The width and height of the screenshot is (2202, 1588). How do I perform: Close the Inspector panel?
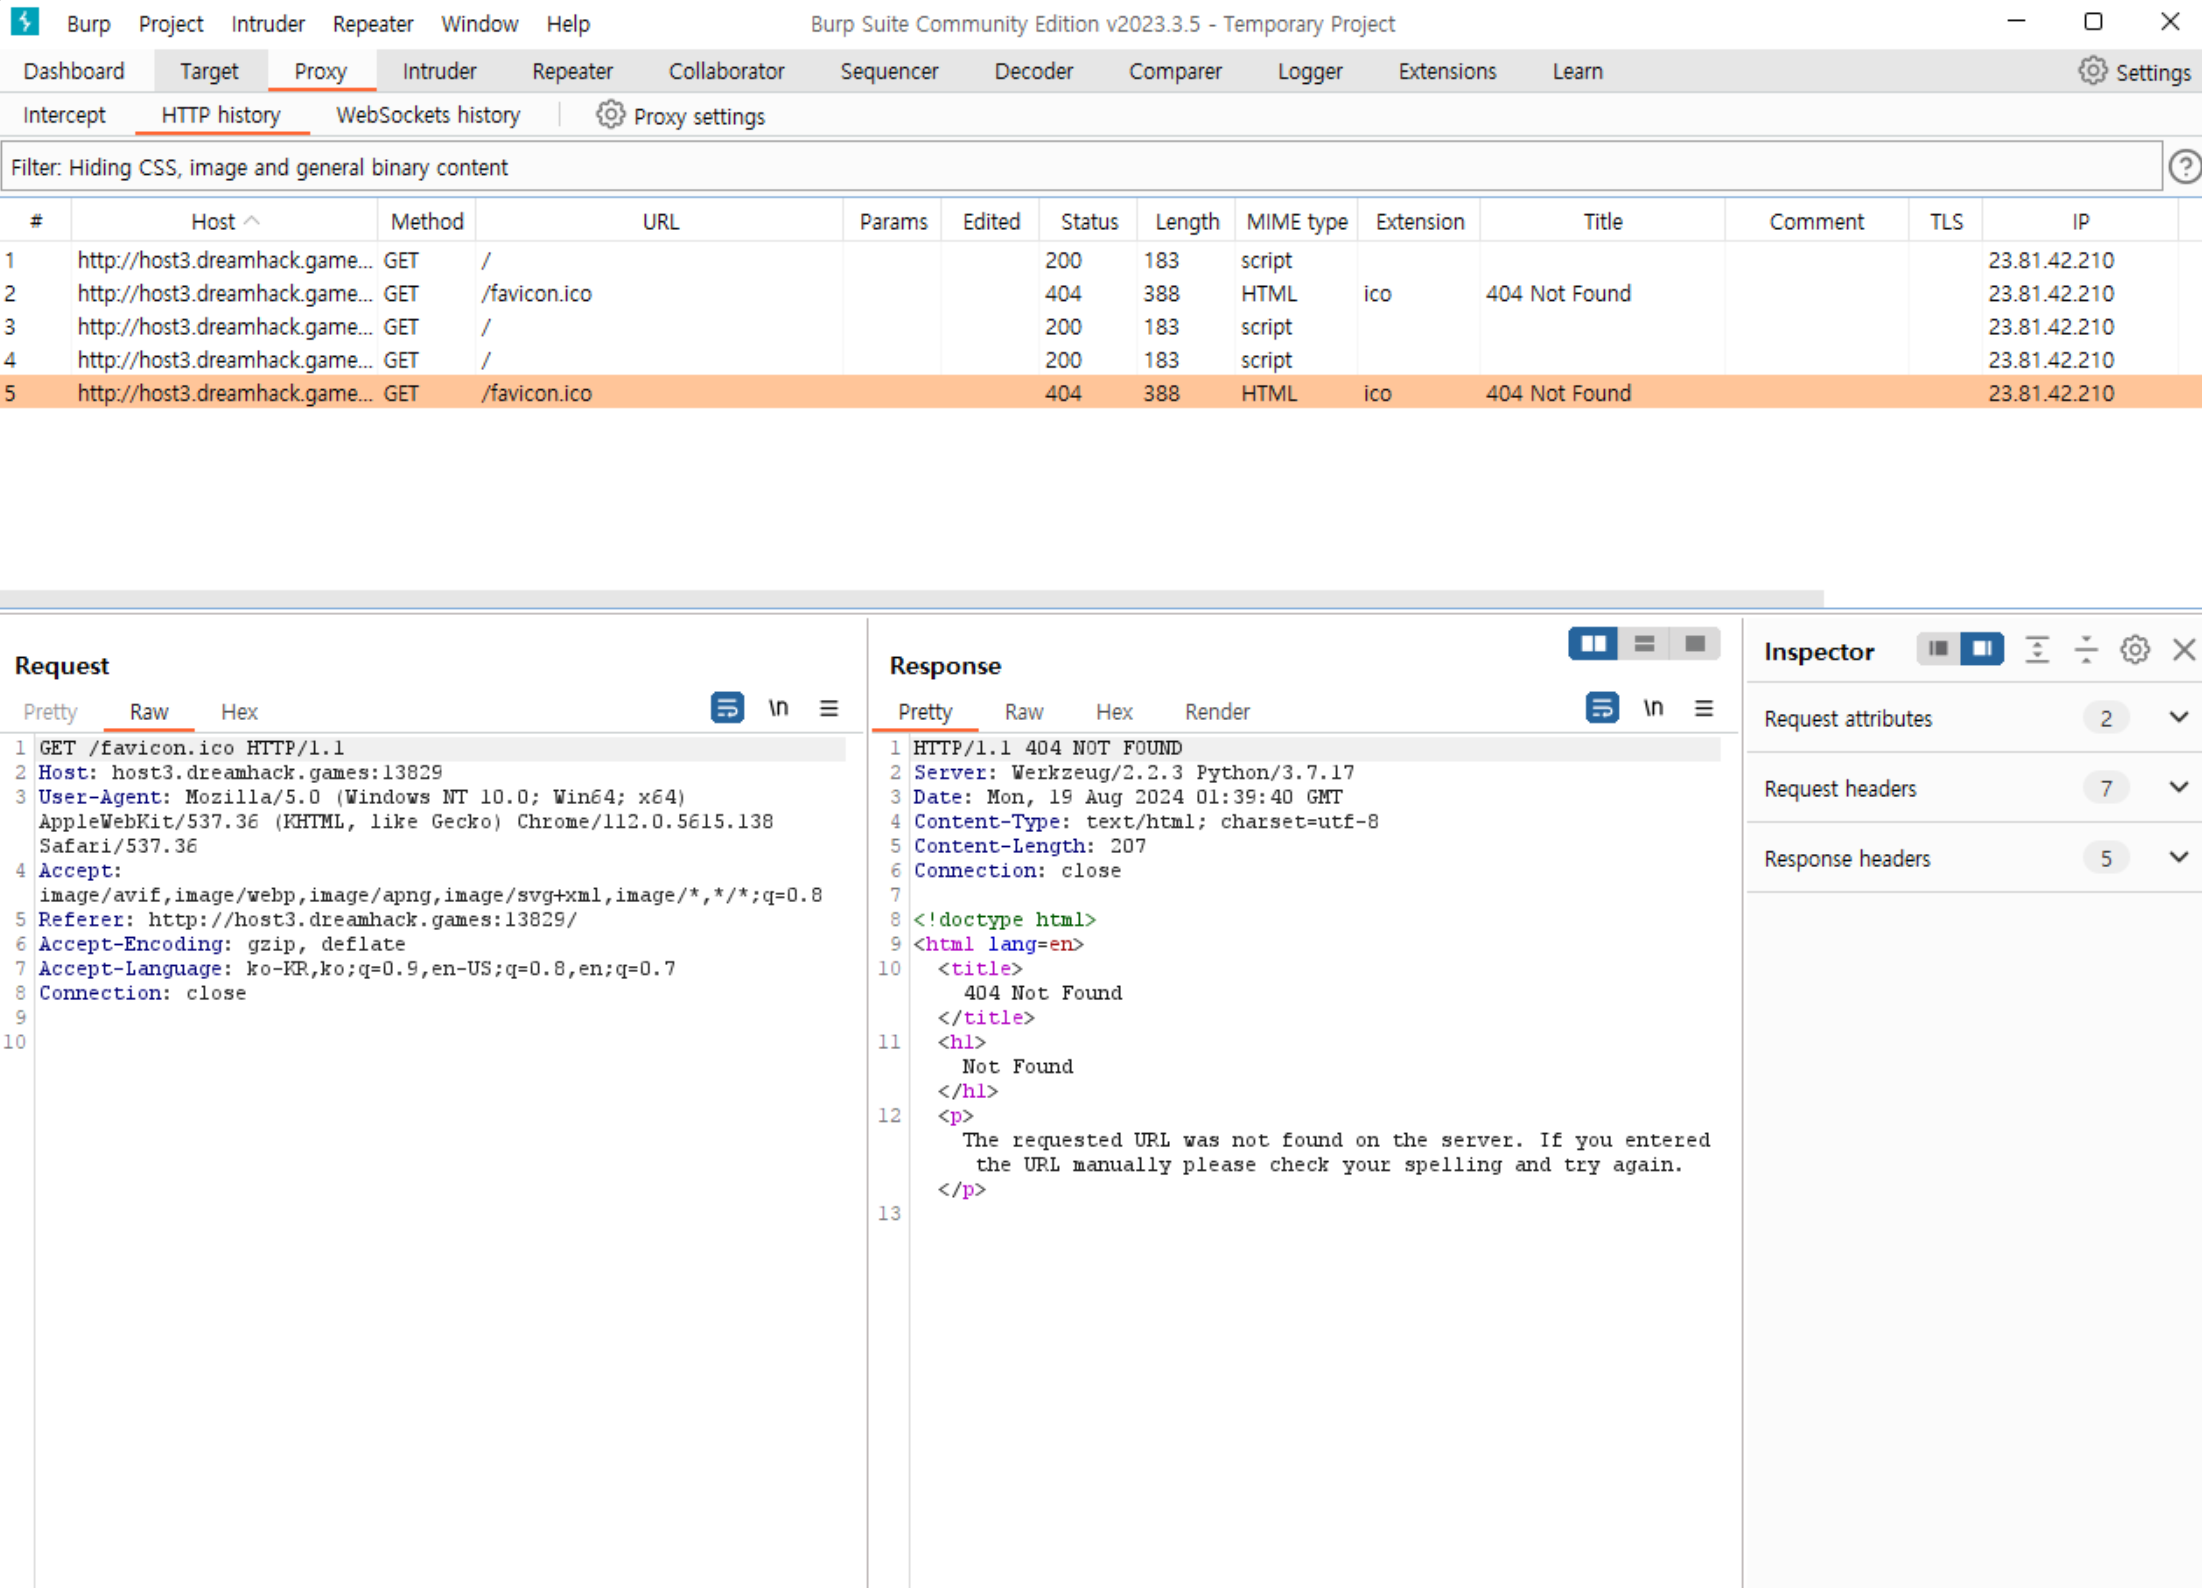[2184, 650]
